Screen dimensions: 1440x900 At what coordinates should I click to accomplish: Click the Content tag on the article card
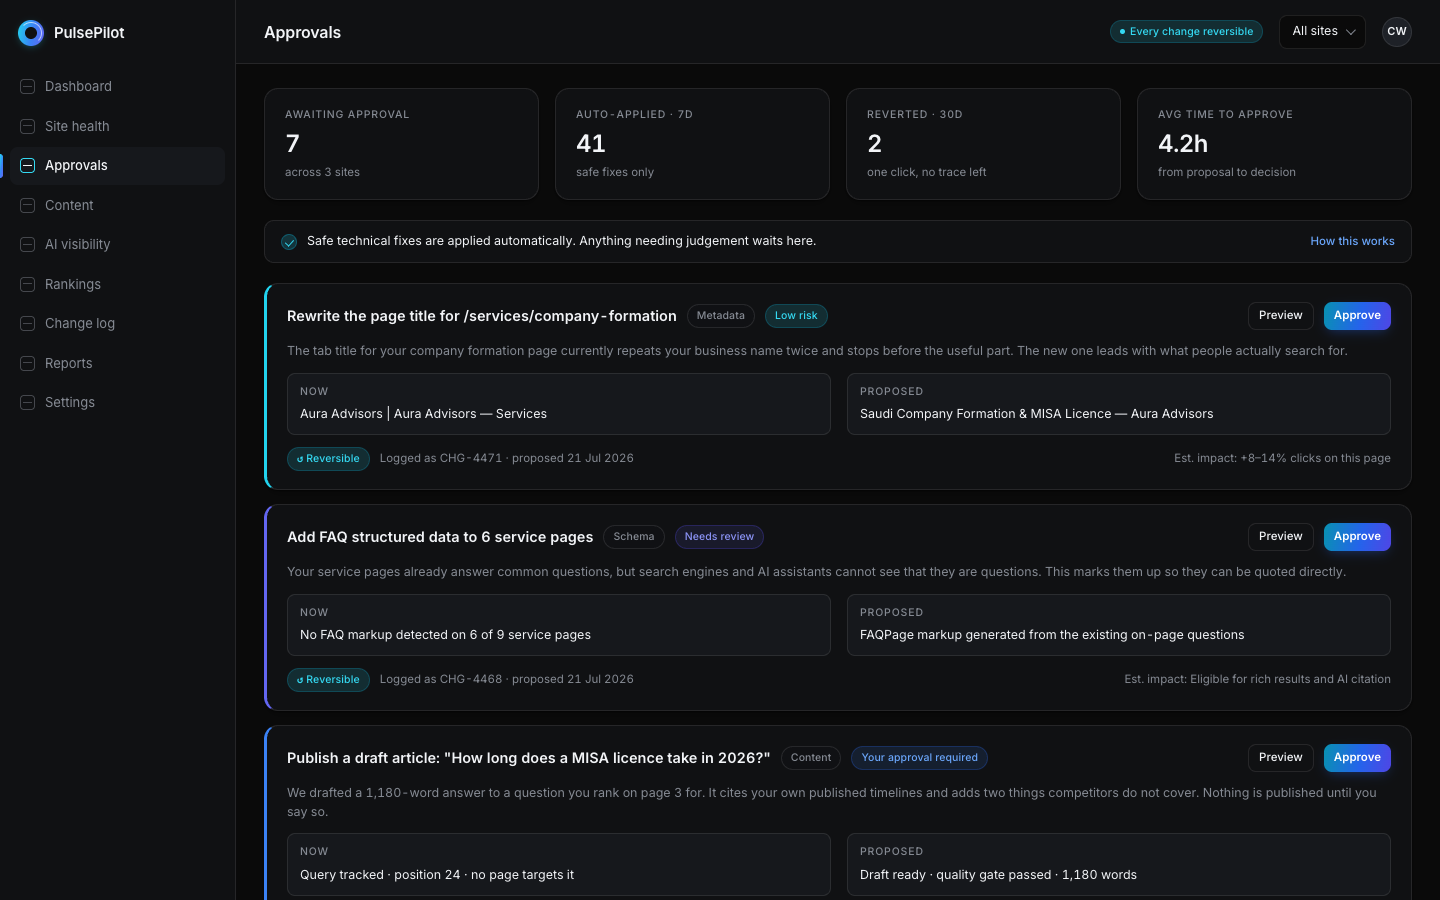tap(811, 758)
